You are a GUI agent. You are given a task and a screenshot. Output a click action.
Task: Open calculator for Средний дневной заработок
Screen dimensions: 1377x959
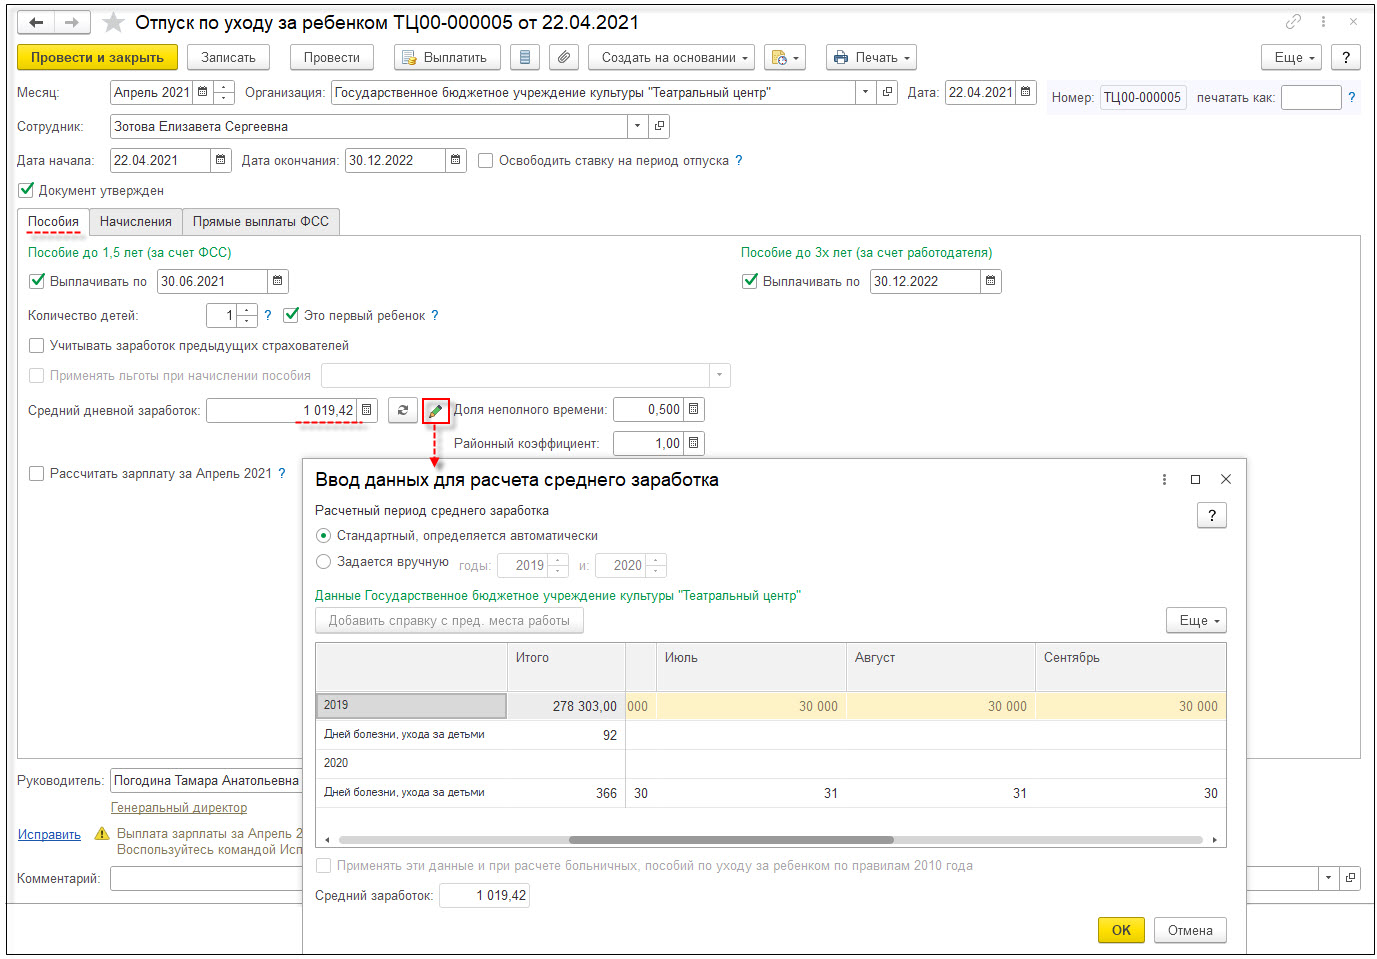(x=367, y=410)
